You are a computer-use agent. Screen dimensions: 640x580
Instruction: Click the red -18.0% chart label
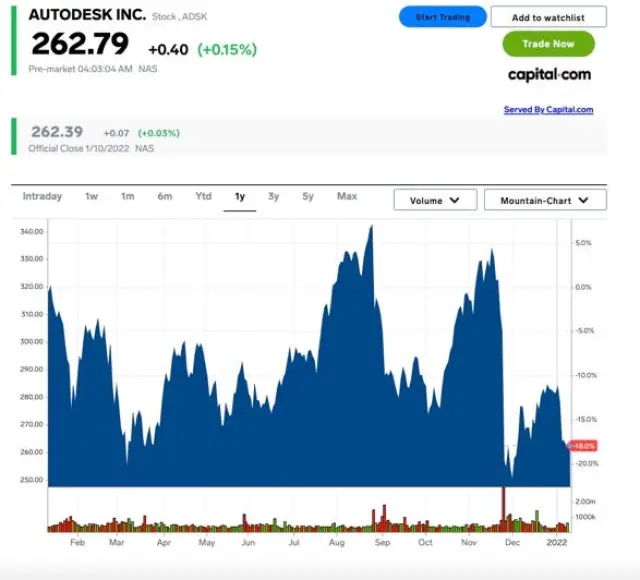[x=583, y=446]
